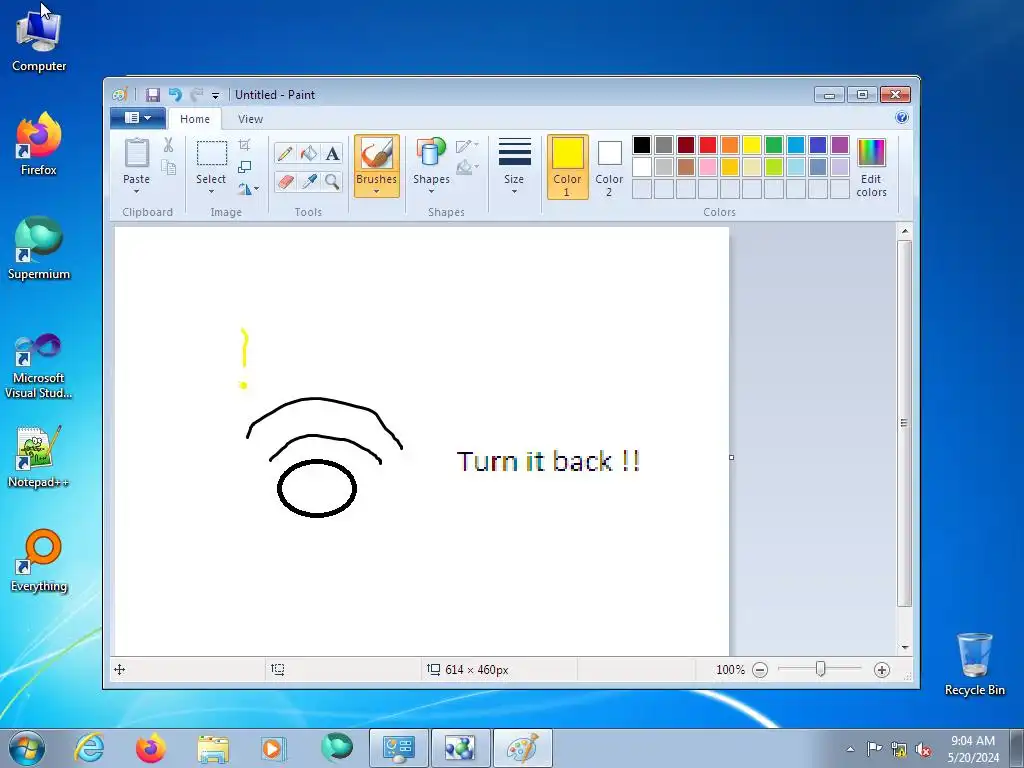The height and width of the screenshot is (768, 1024).
Task: Show hidden system tray icons arrow
Action: tap(850, 749)
